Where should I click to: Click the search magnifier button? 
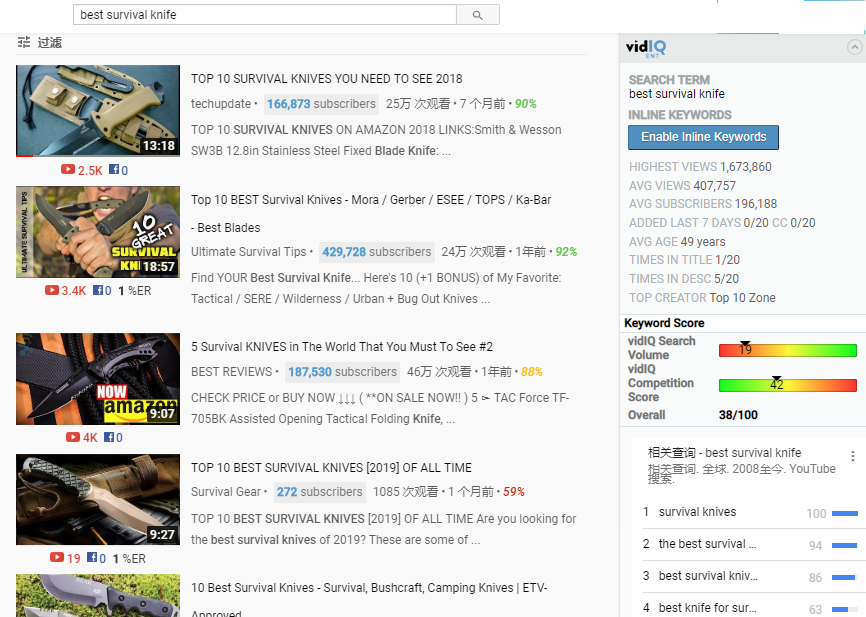tap(478, 15)
